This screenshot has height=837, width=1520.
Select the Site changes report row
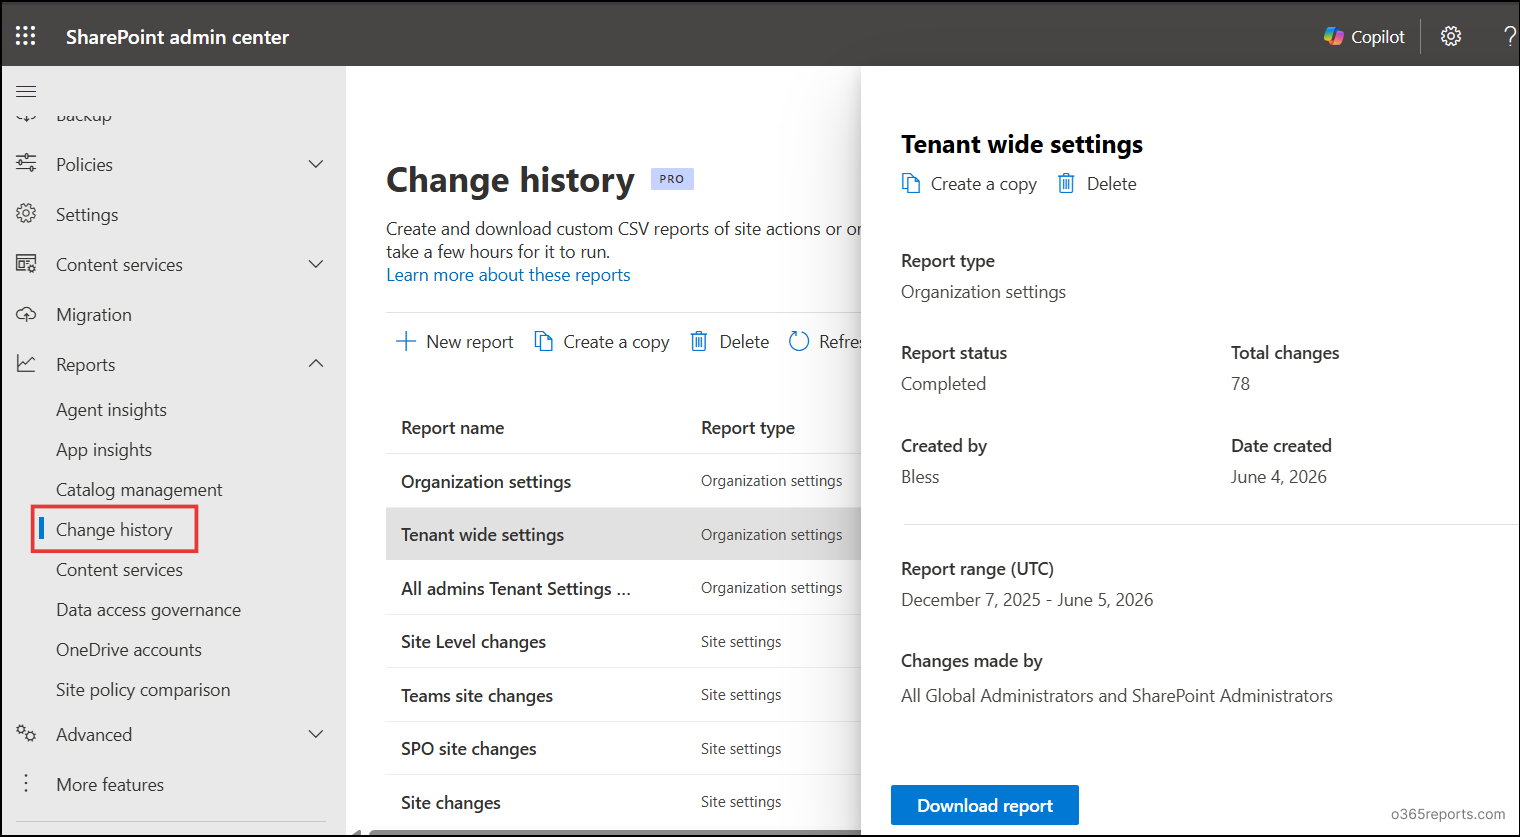(623, 802)
